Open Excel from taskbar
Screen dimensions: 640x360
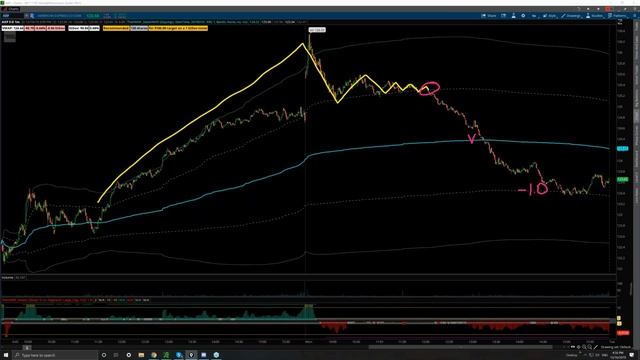[x=166, y=355]
